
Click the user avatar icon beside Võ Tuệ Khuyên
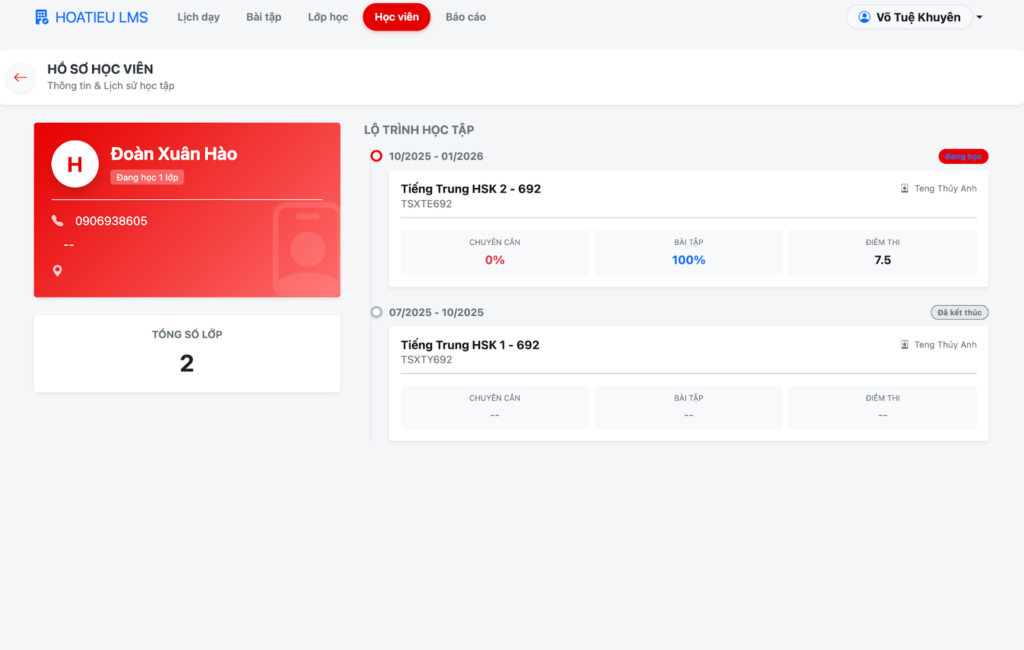click(865, 17)
